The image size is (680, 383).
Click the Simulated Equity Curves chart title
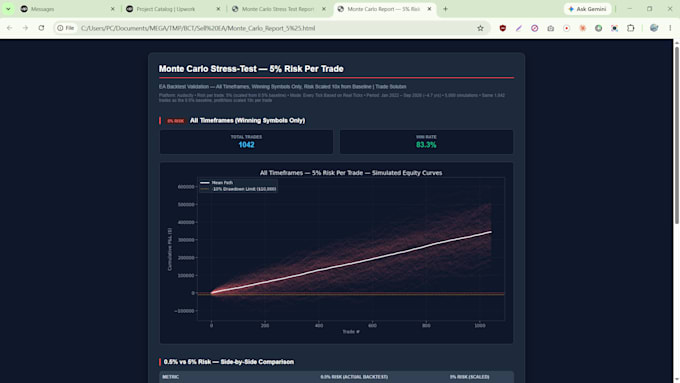pyautogui.click(x=351, y=173)
